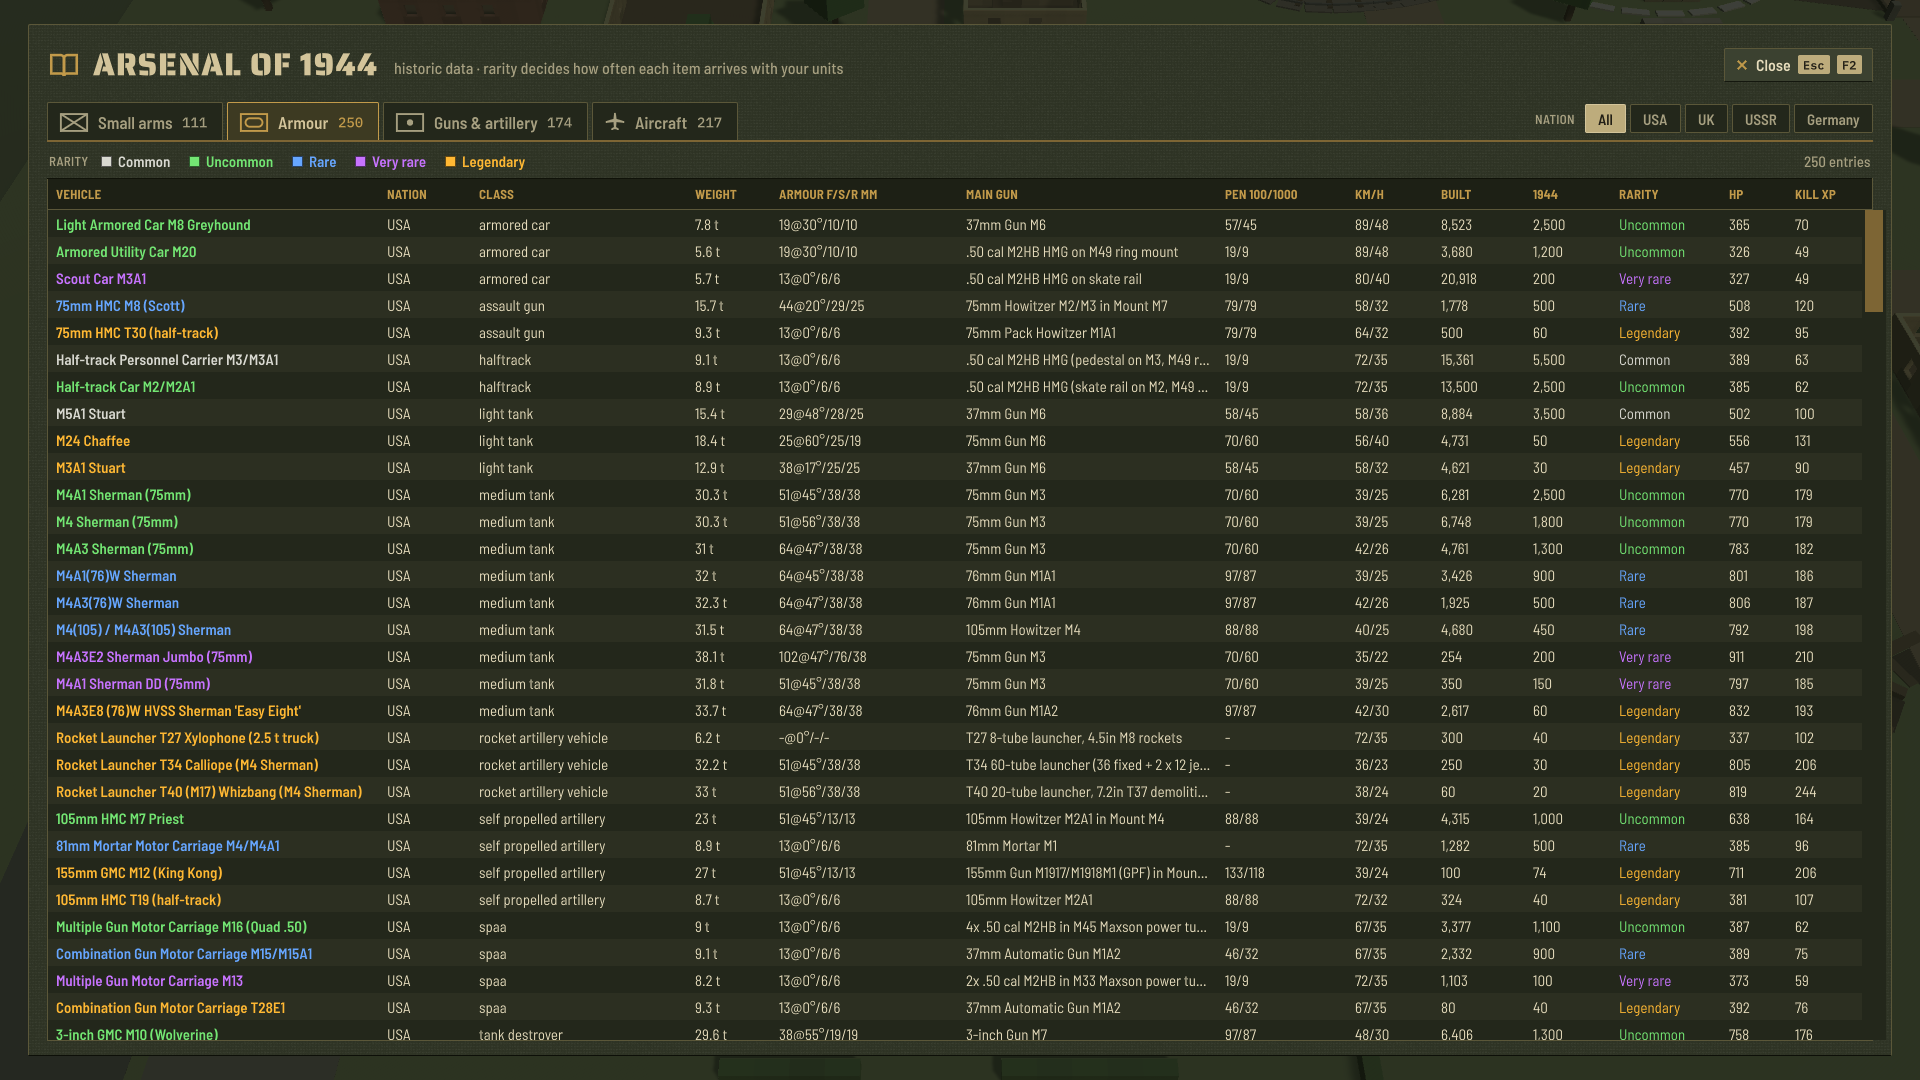Click the Rare rarity legend label
Viewport: 1920px width, 1080px height.
[x=322, y=162]
